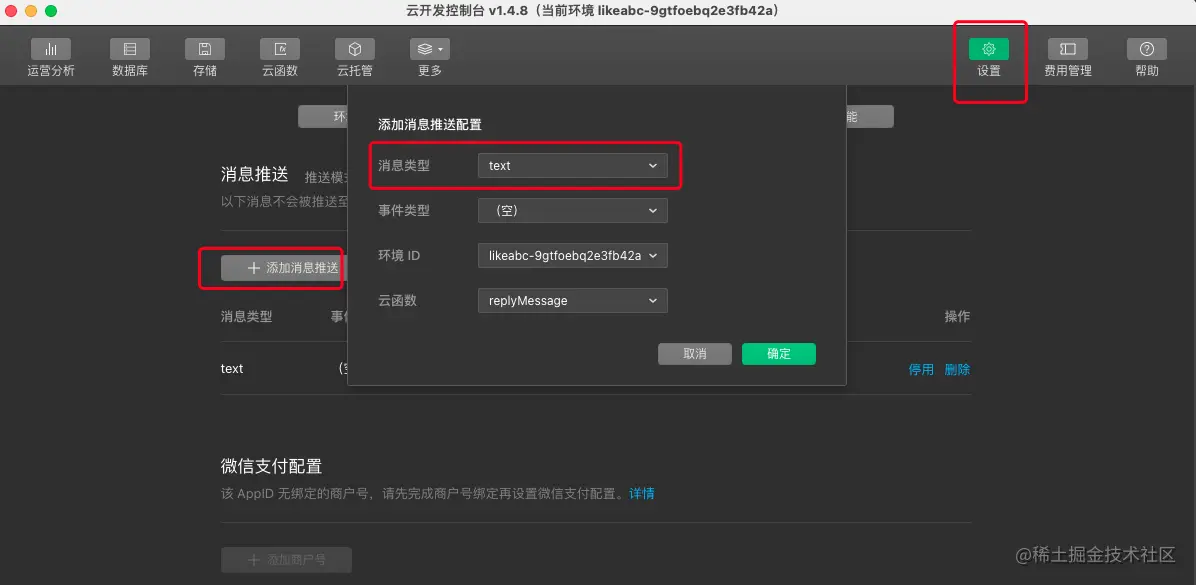Open the 存储 storage icon
Screen dimensions: 1196x585
(x=204, y=50)
